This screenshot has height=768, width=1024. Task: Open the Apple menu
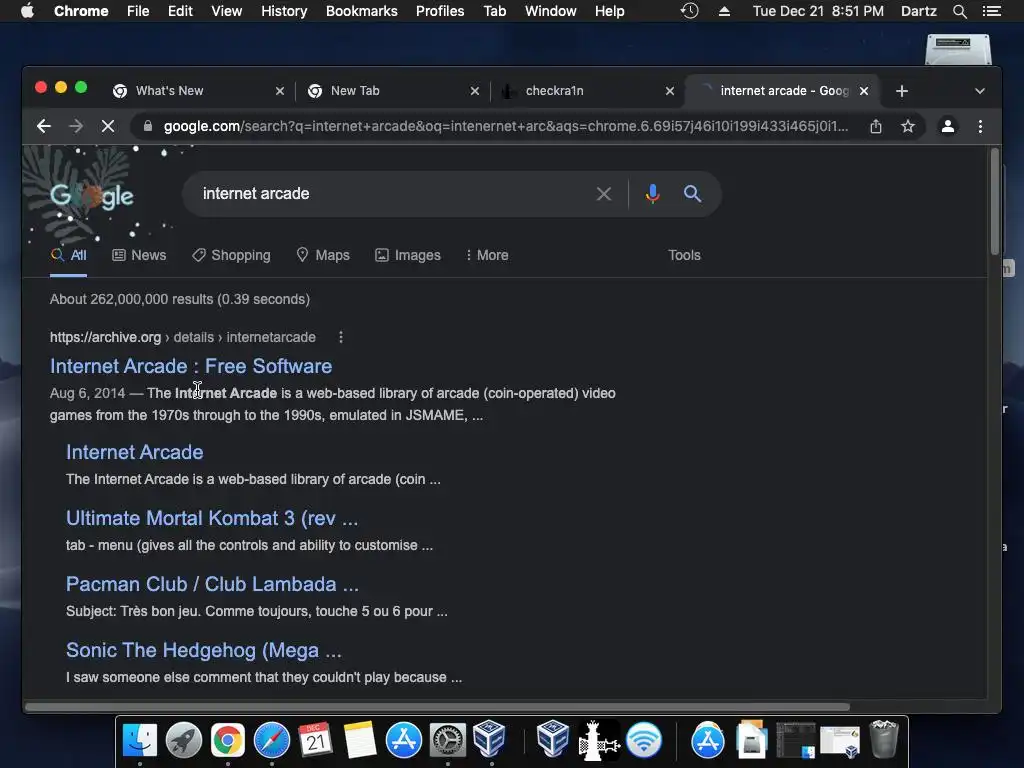tap(27, 11)
